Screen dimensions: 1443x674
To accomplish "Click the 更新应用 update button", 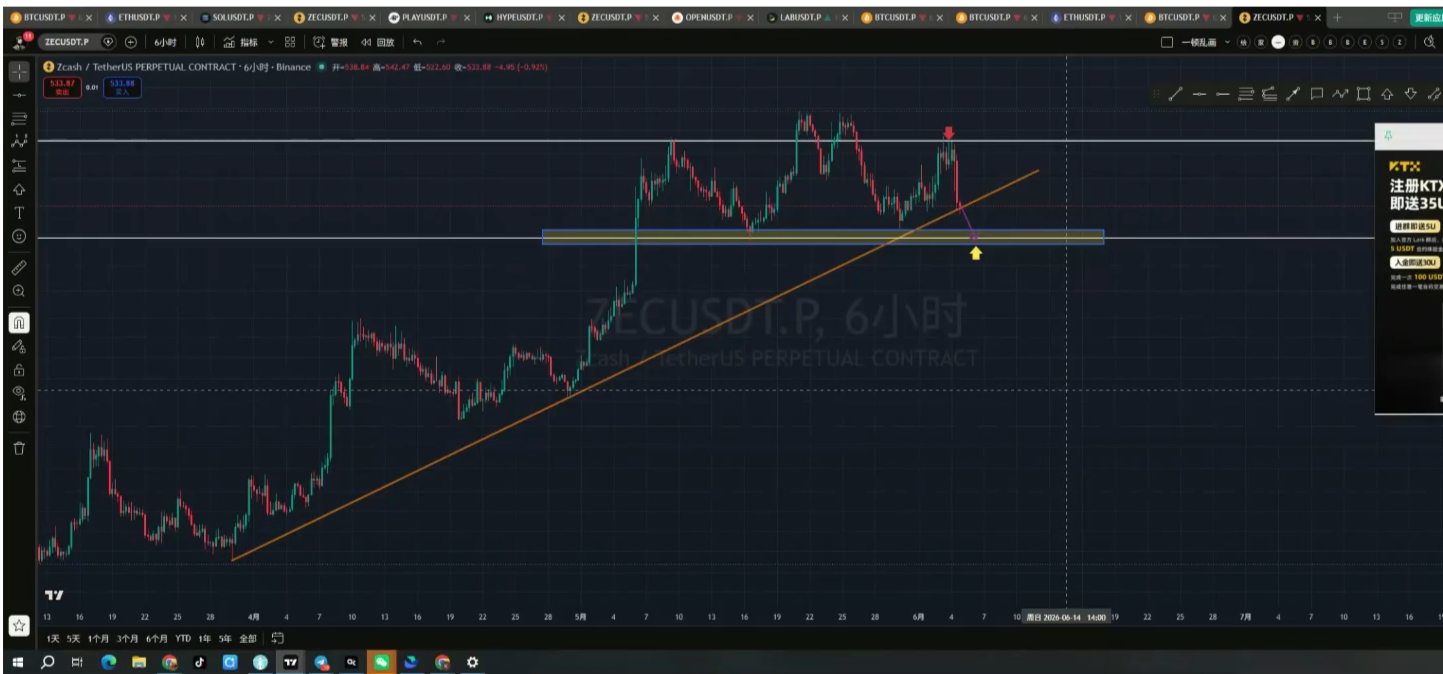I will click(1426, 18).
